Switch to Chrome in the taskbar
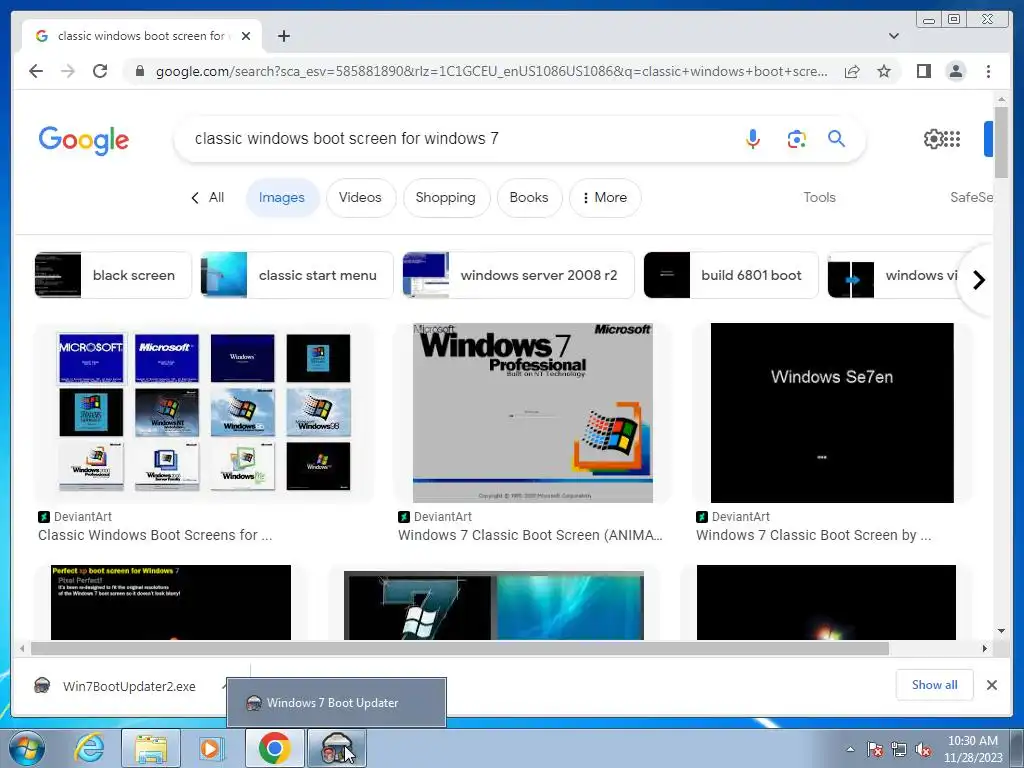The width and height of the screenshot is (1024, 768). (274, 748)
